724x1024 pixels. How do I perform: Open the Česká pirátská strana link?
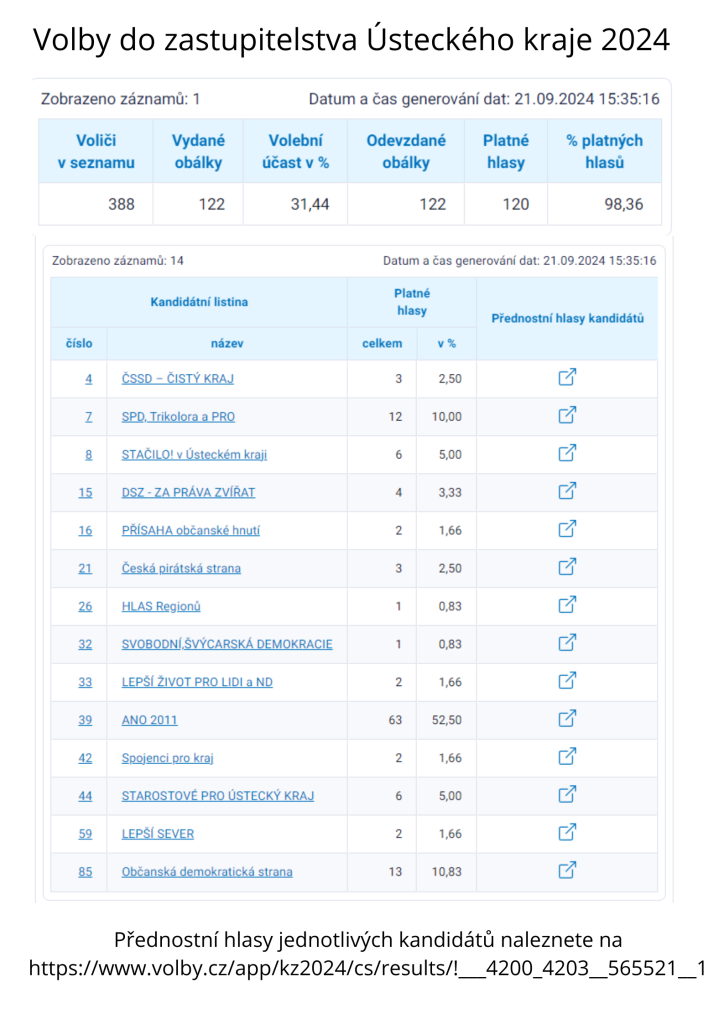181,568
